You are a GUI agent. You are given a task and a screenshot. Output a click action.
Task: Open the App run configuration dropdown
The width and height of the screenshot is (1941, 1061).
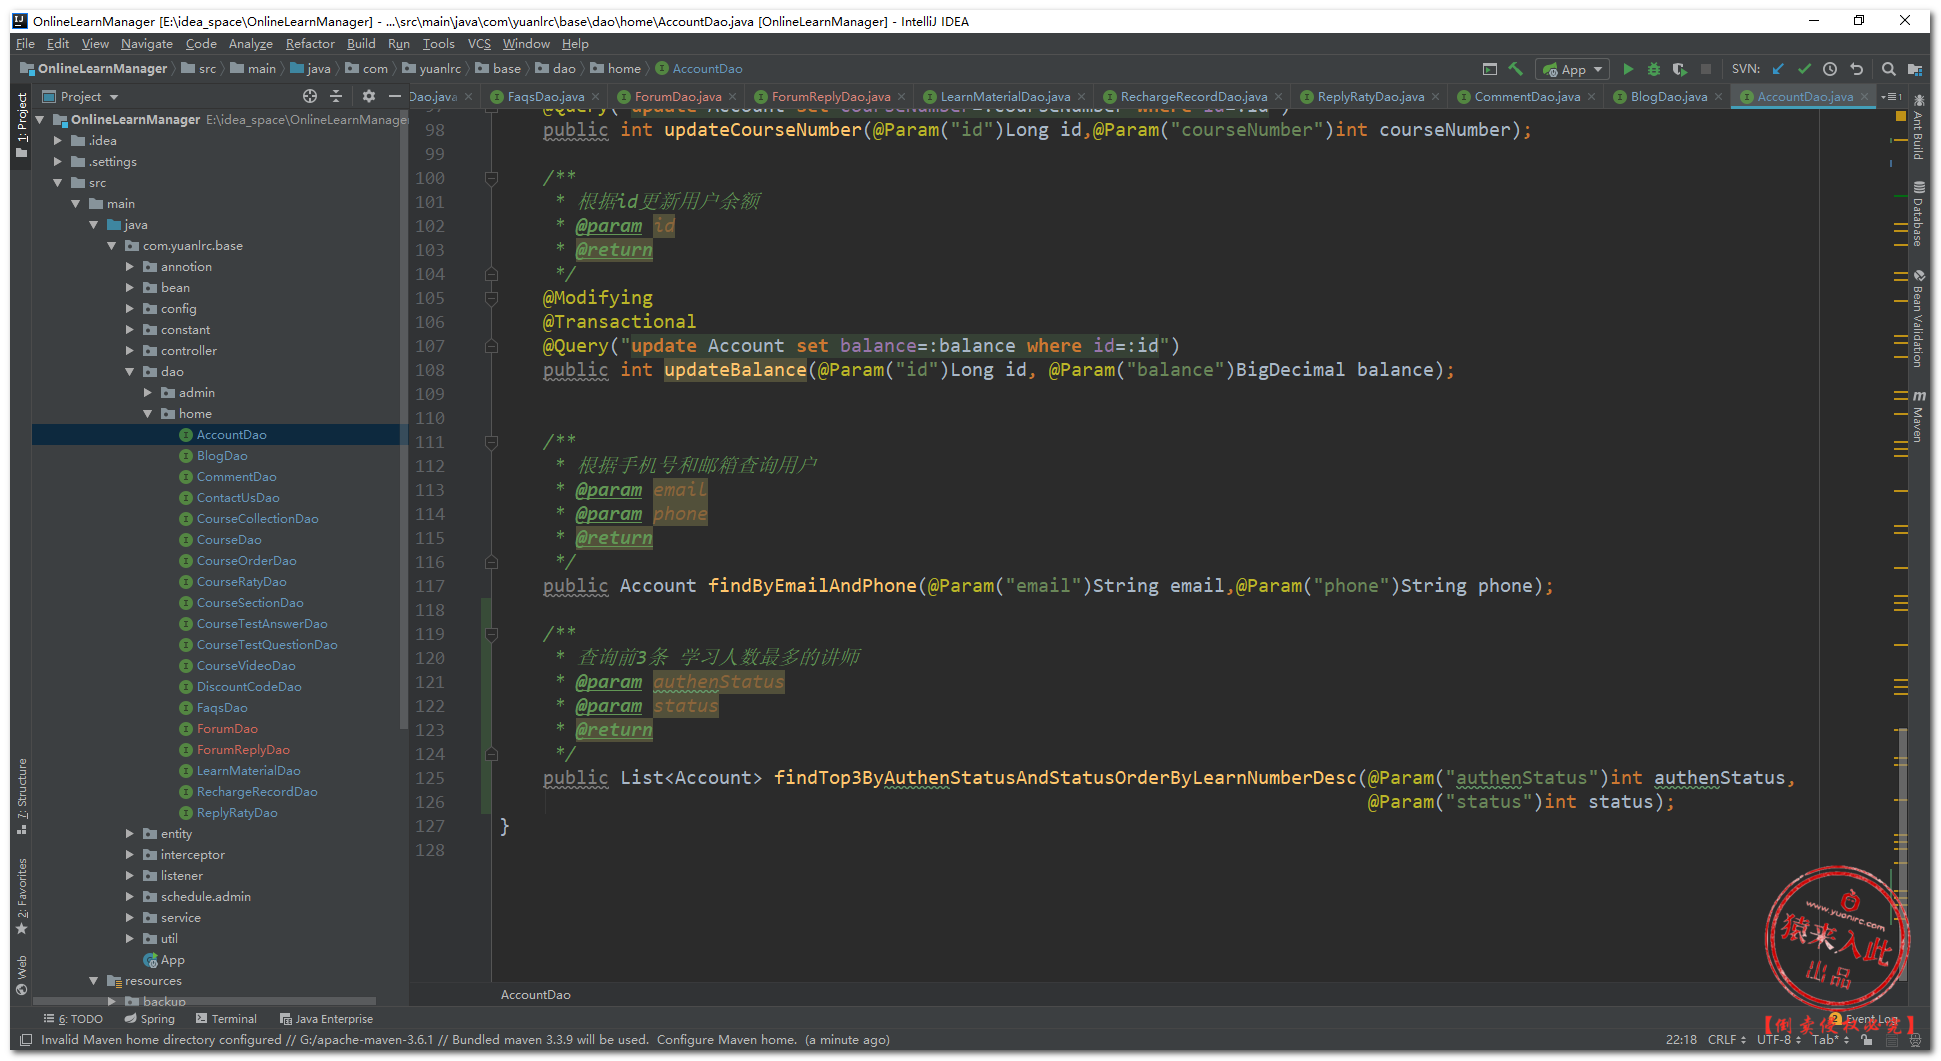point(1573,69)
